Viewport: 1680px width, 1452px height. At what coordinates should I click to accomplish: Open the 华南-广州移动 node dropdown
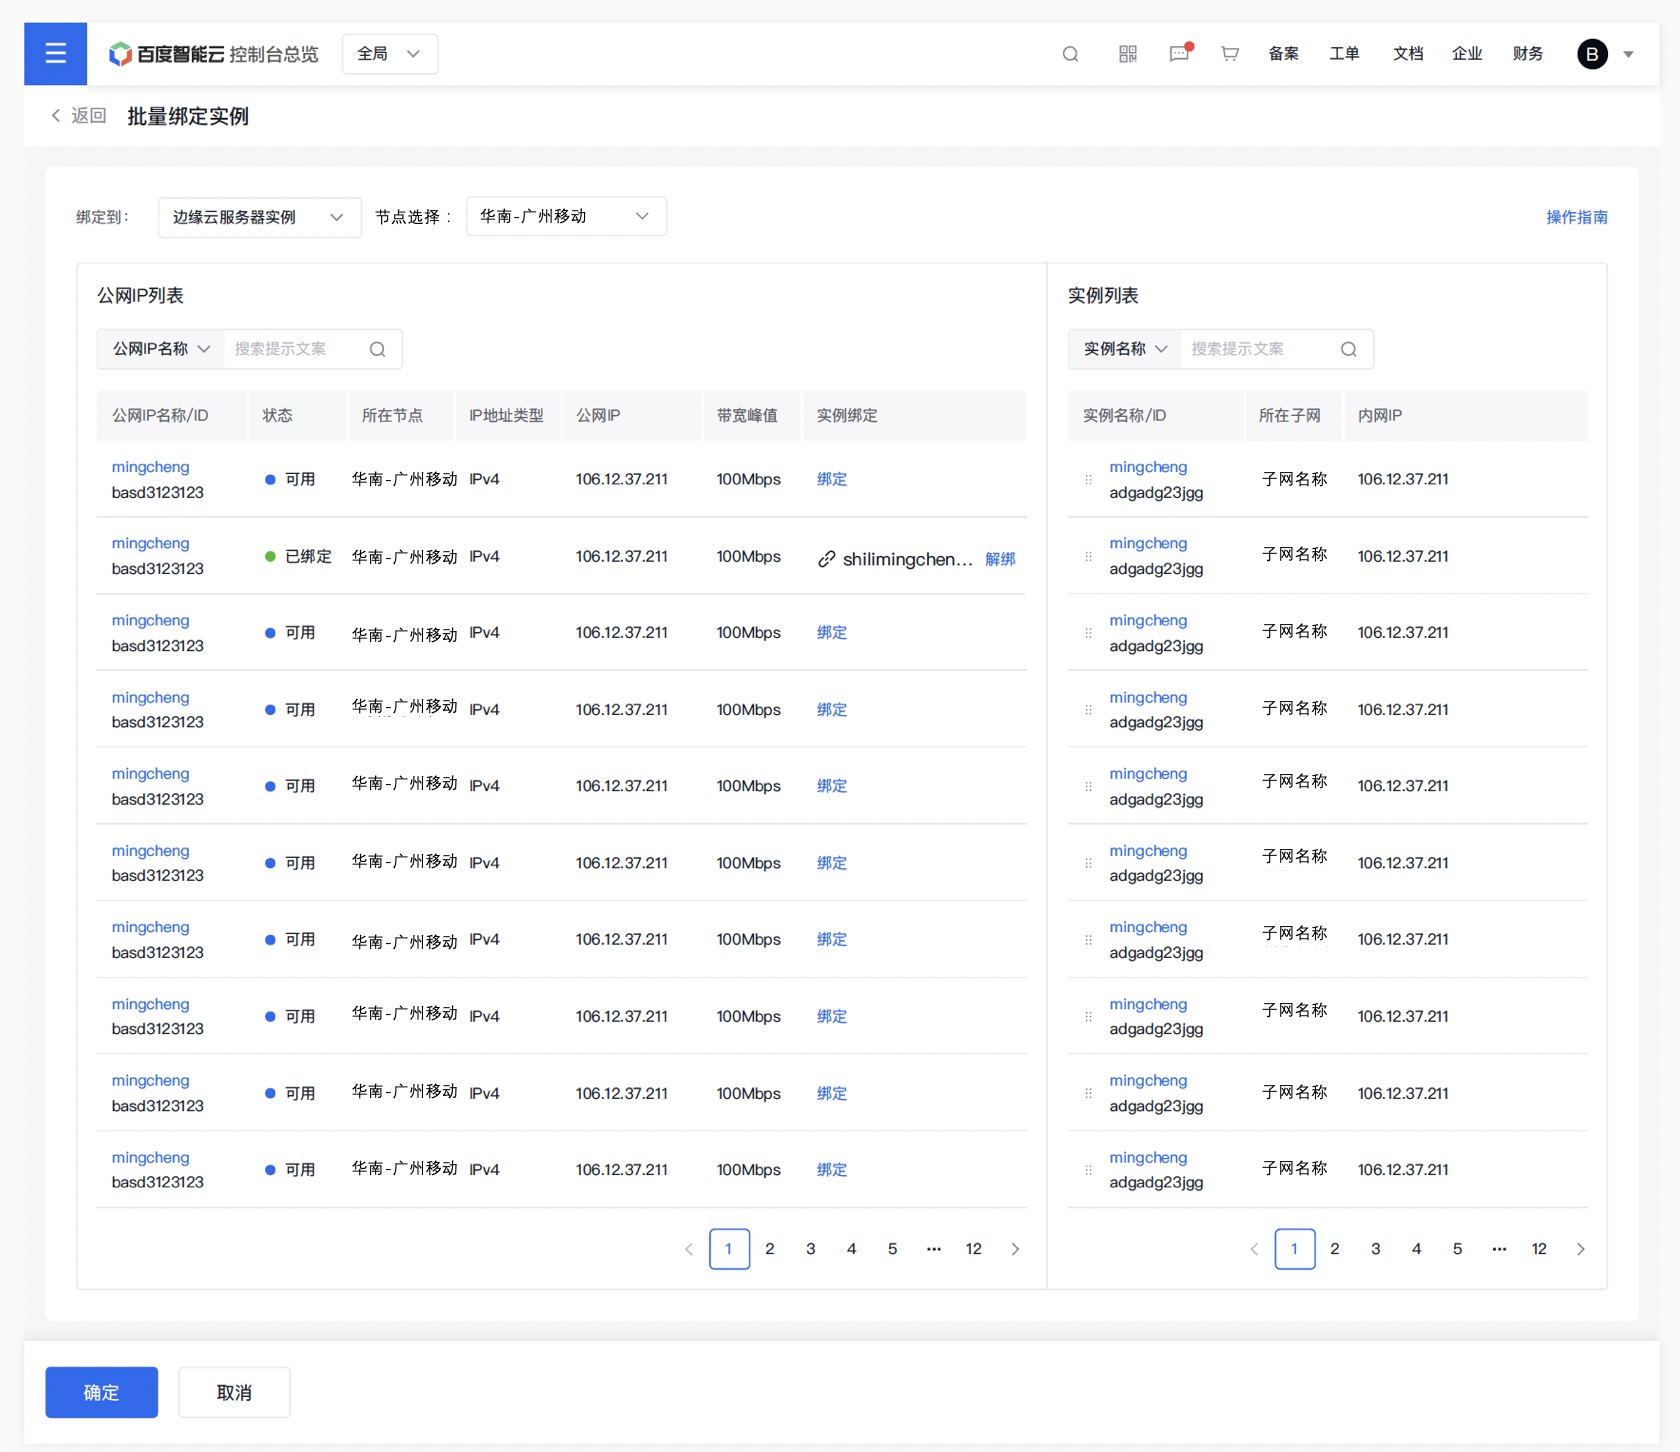coord(566,216)
